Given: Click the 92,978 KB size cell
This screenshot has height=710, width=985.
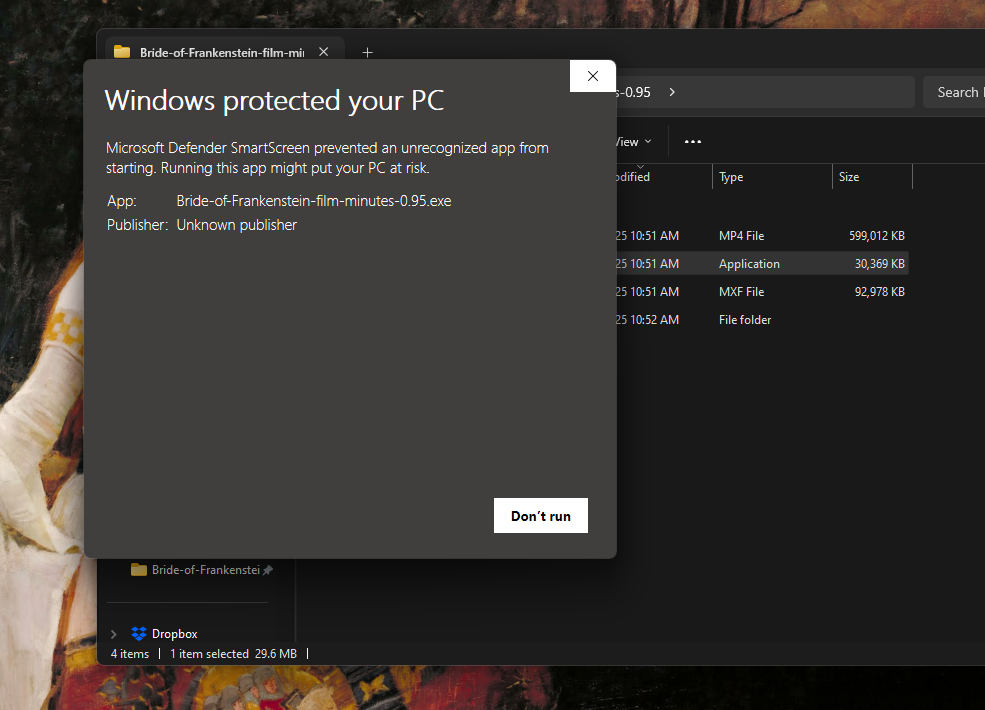Looking at the screenshot, I should point(879,292).
